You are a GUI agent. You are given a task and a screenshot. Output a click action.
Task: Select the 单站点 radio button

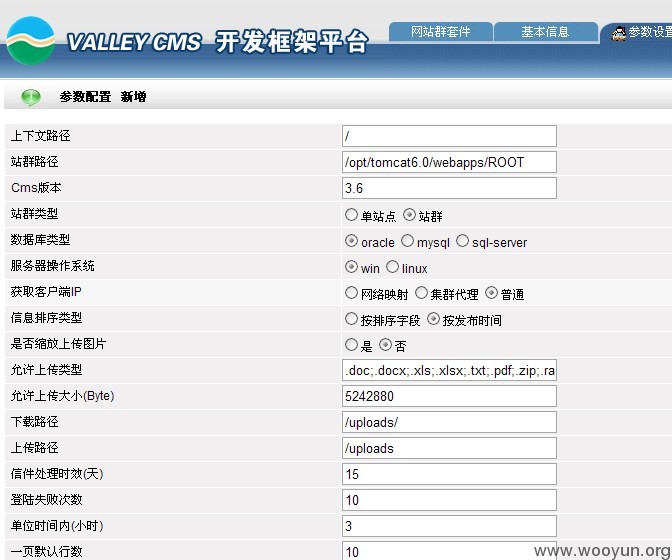click(x=351, y=215)
